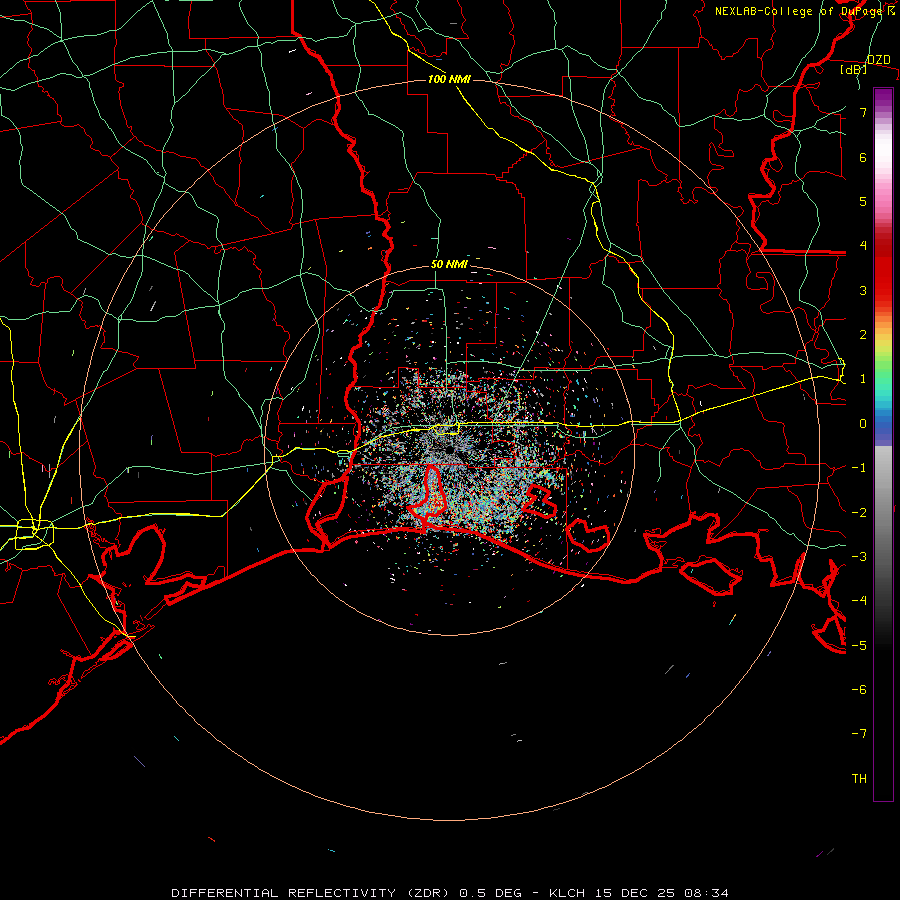The image size is (900, 900).
Task: Click the -1 value on color scale
Action: point(859,468)
